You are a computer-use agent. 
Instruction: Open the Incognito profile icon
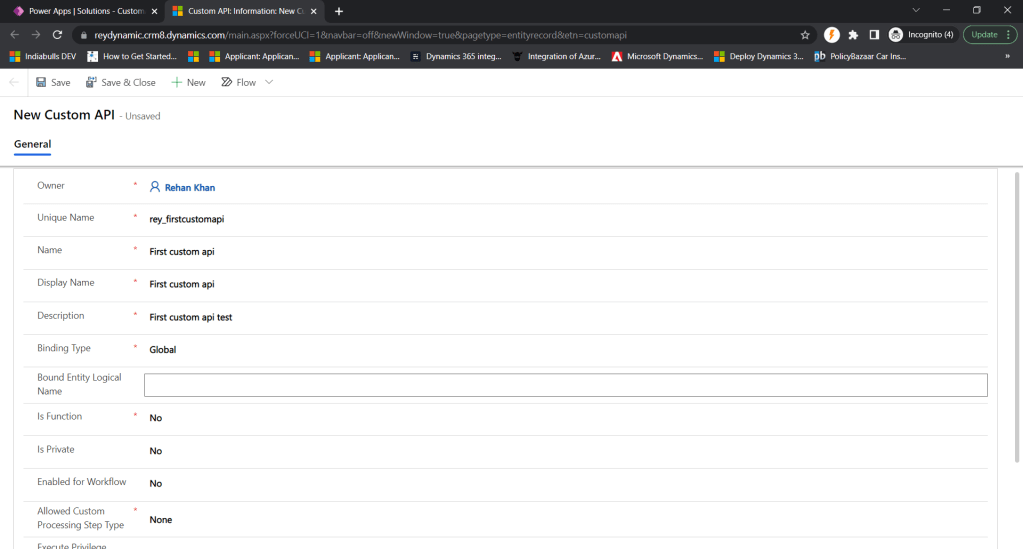(896, 34)
